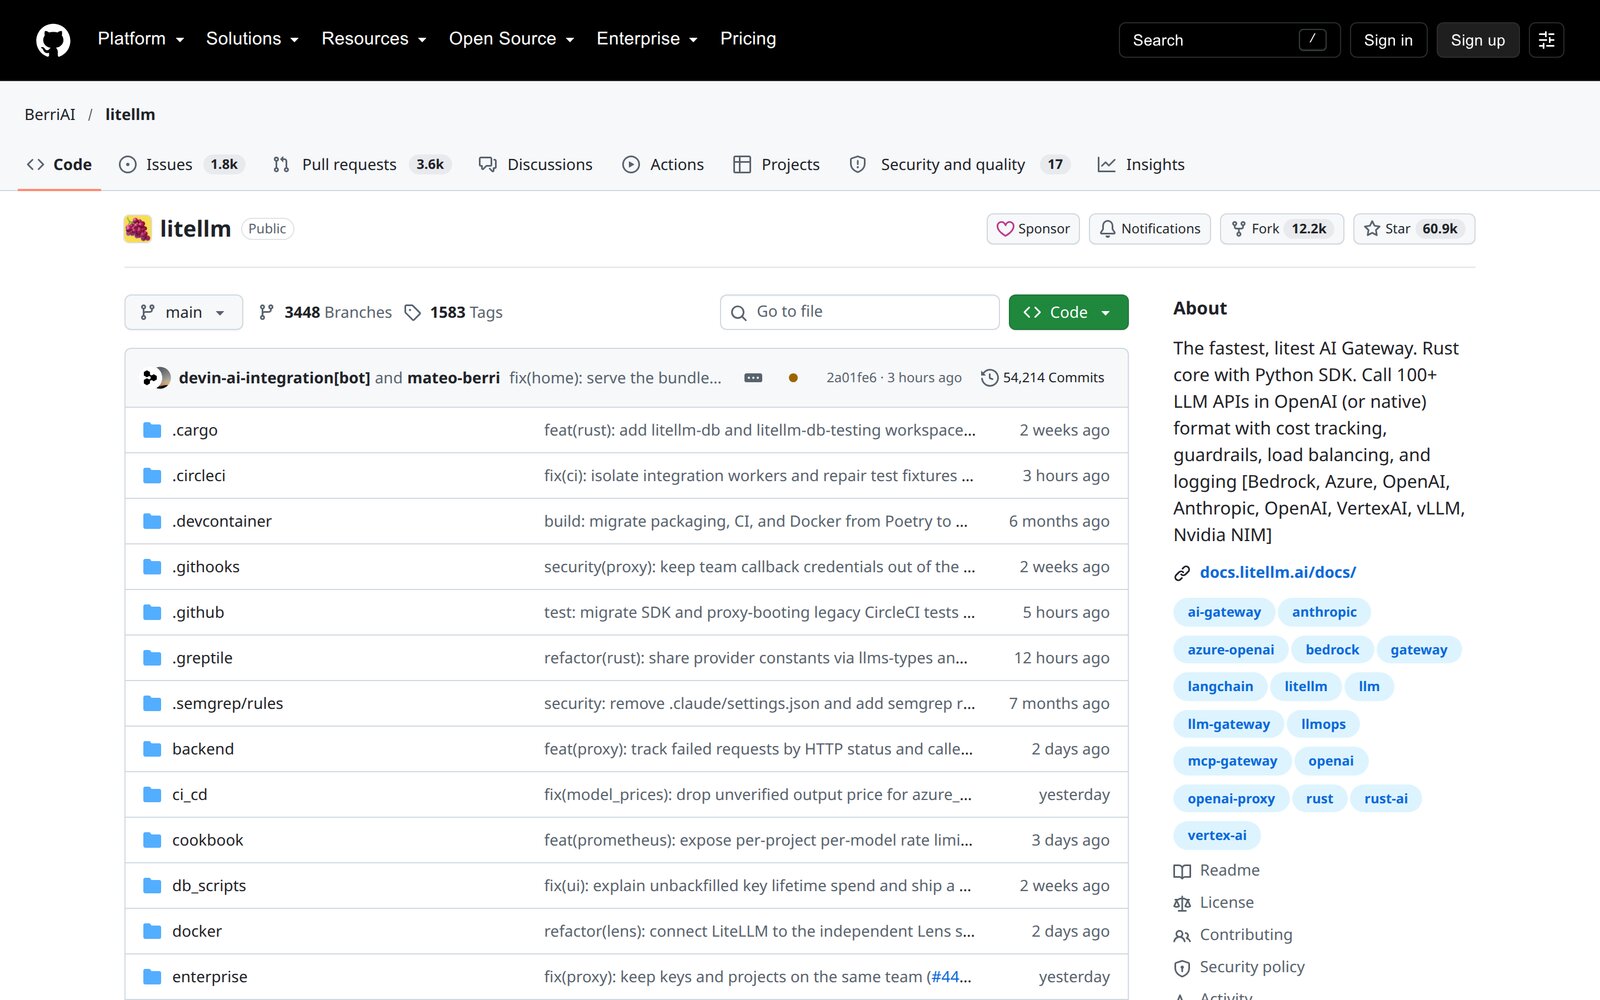
Task: Switch to the Actions tab
Action: pyautogui.click(x=663, y=165)
